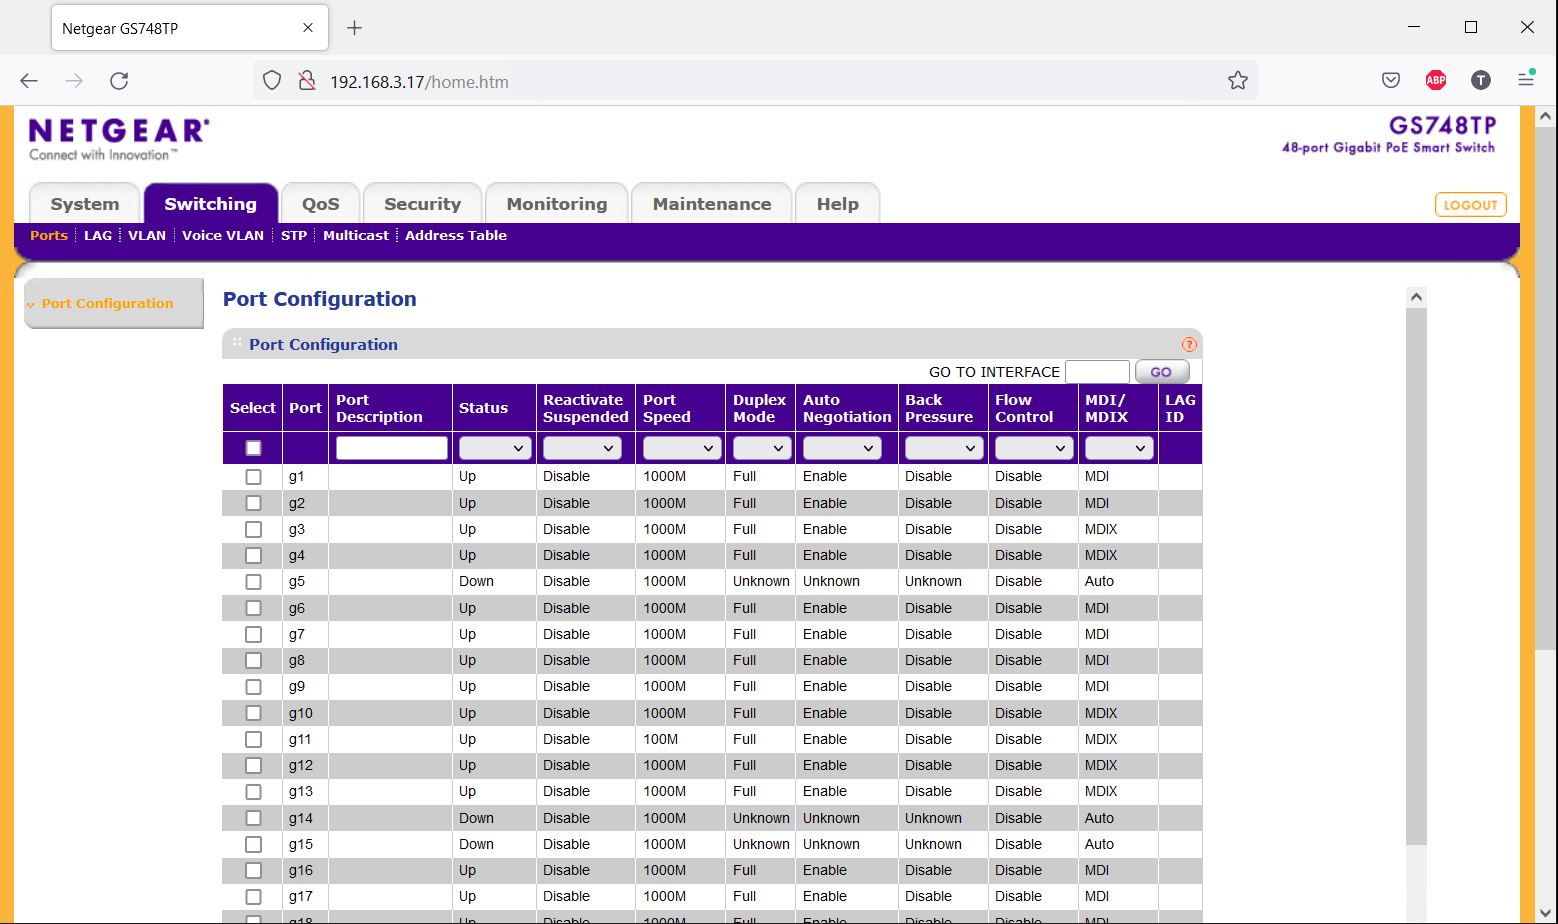This screenshot has width=1558, height=924.
Task: Open the Flow Control dropdown
Action: tap(1033, 448)
